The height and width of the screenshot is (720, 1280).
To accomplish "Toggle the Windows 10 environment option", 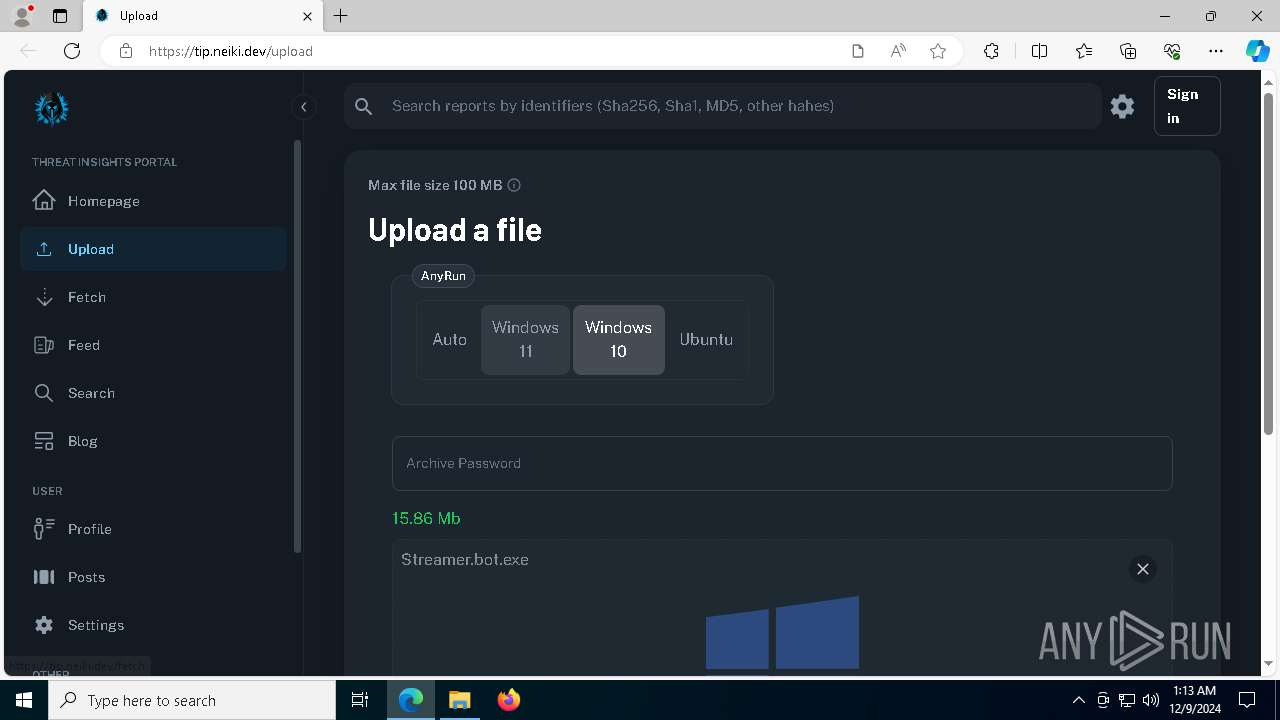I will tap(618, 340).
